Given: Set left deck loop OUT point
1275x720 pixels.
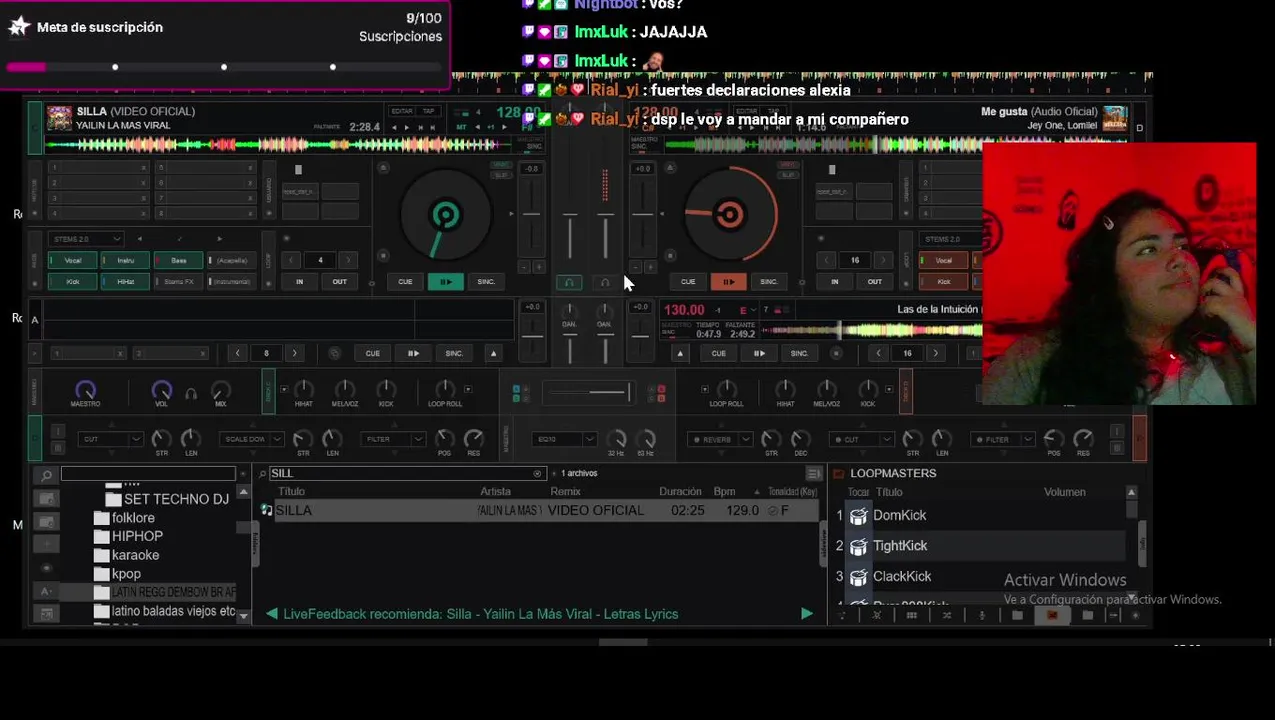Looking at the screenshot, I should click(340, 282).
